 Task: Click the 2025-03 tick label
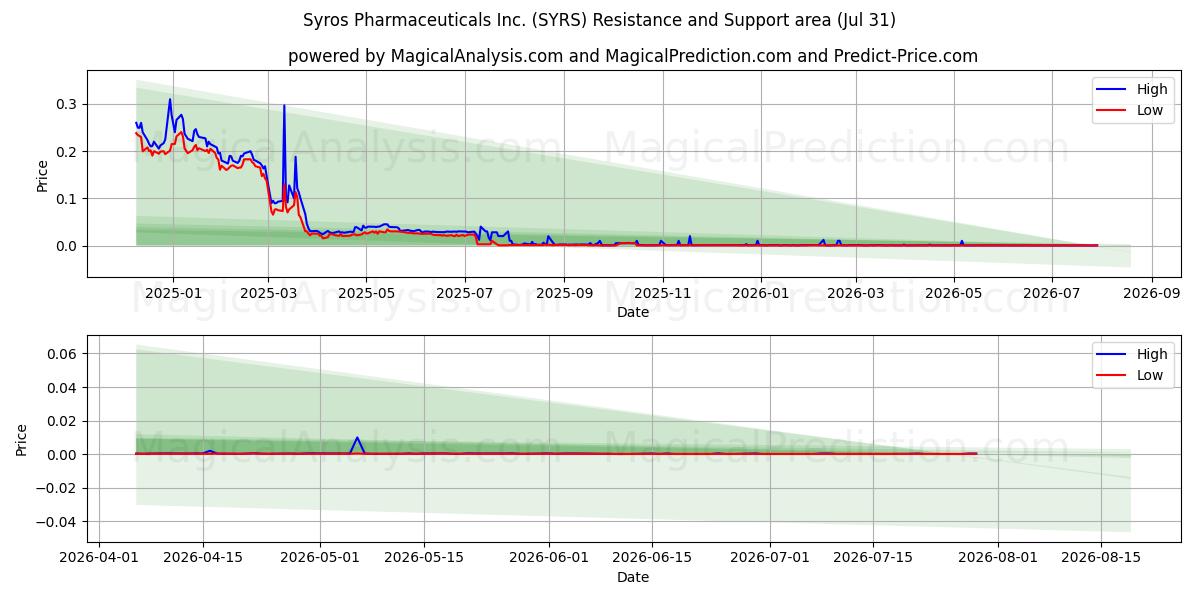pos(268,293)
